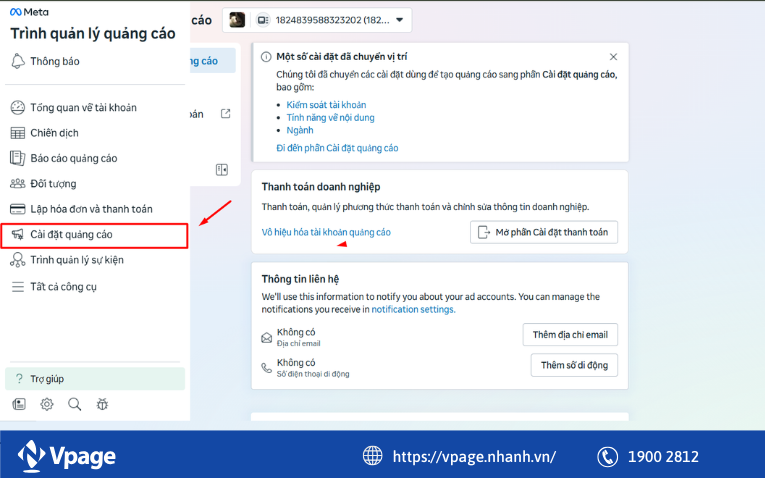This screenshot has height=478, width=765.
Task: Click the question mark help icon
Action: click(19, 378)
